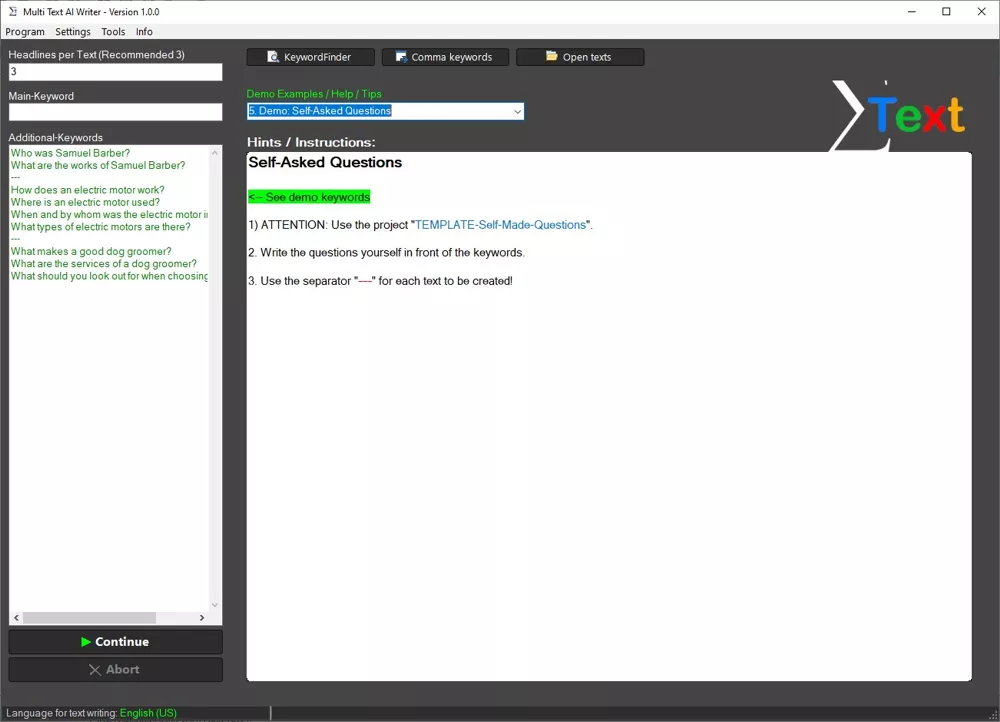Minimize the Multi Text AI Writer window
Screen dimensions: 1000x722
tap(912, 11)
